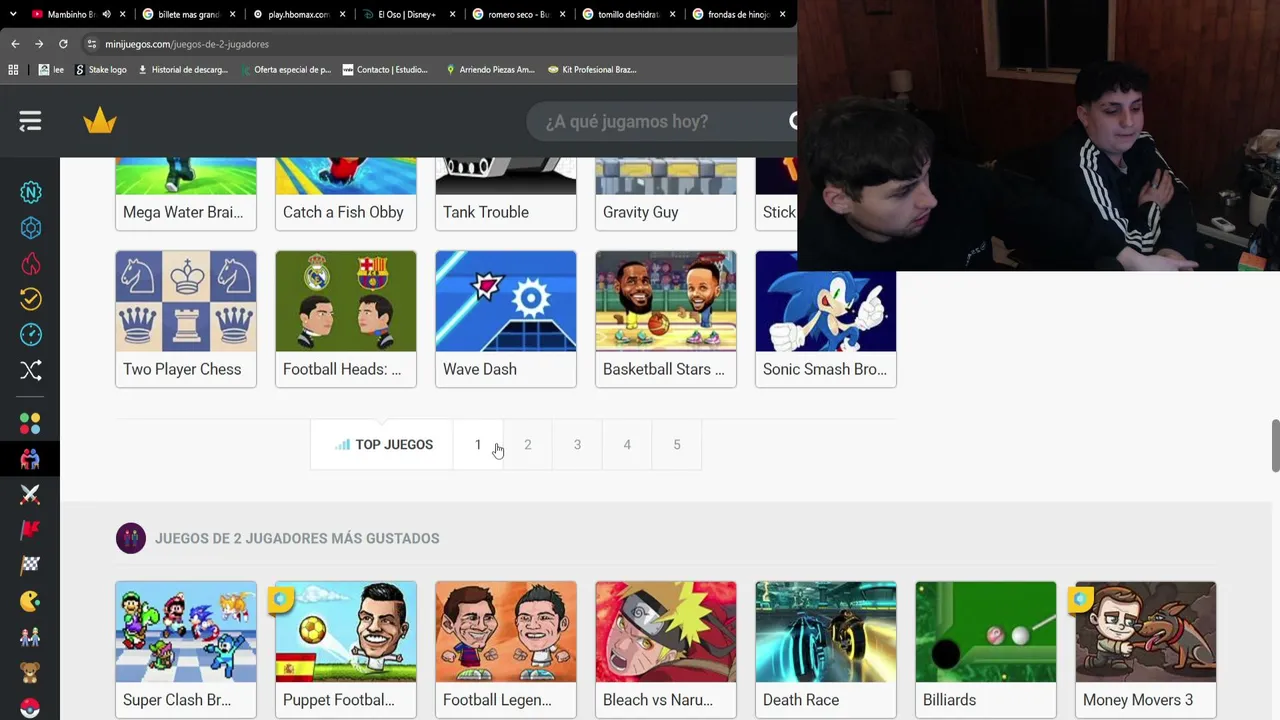Open the hamburger menu icon
This screenshot has height=720, width=1280.
click(x=30, y=121)
